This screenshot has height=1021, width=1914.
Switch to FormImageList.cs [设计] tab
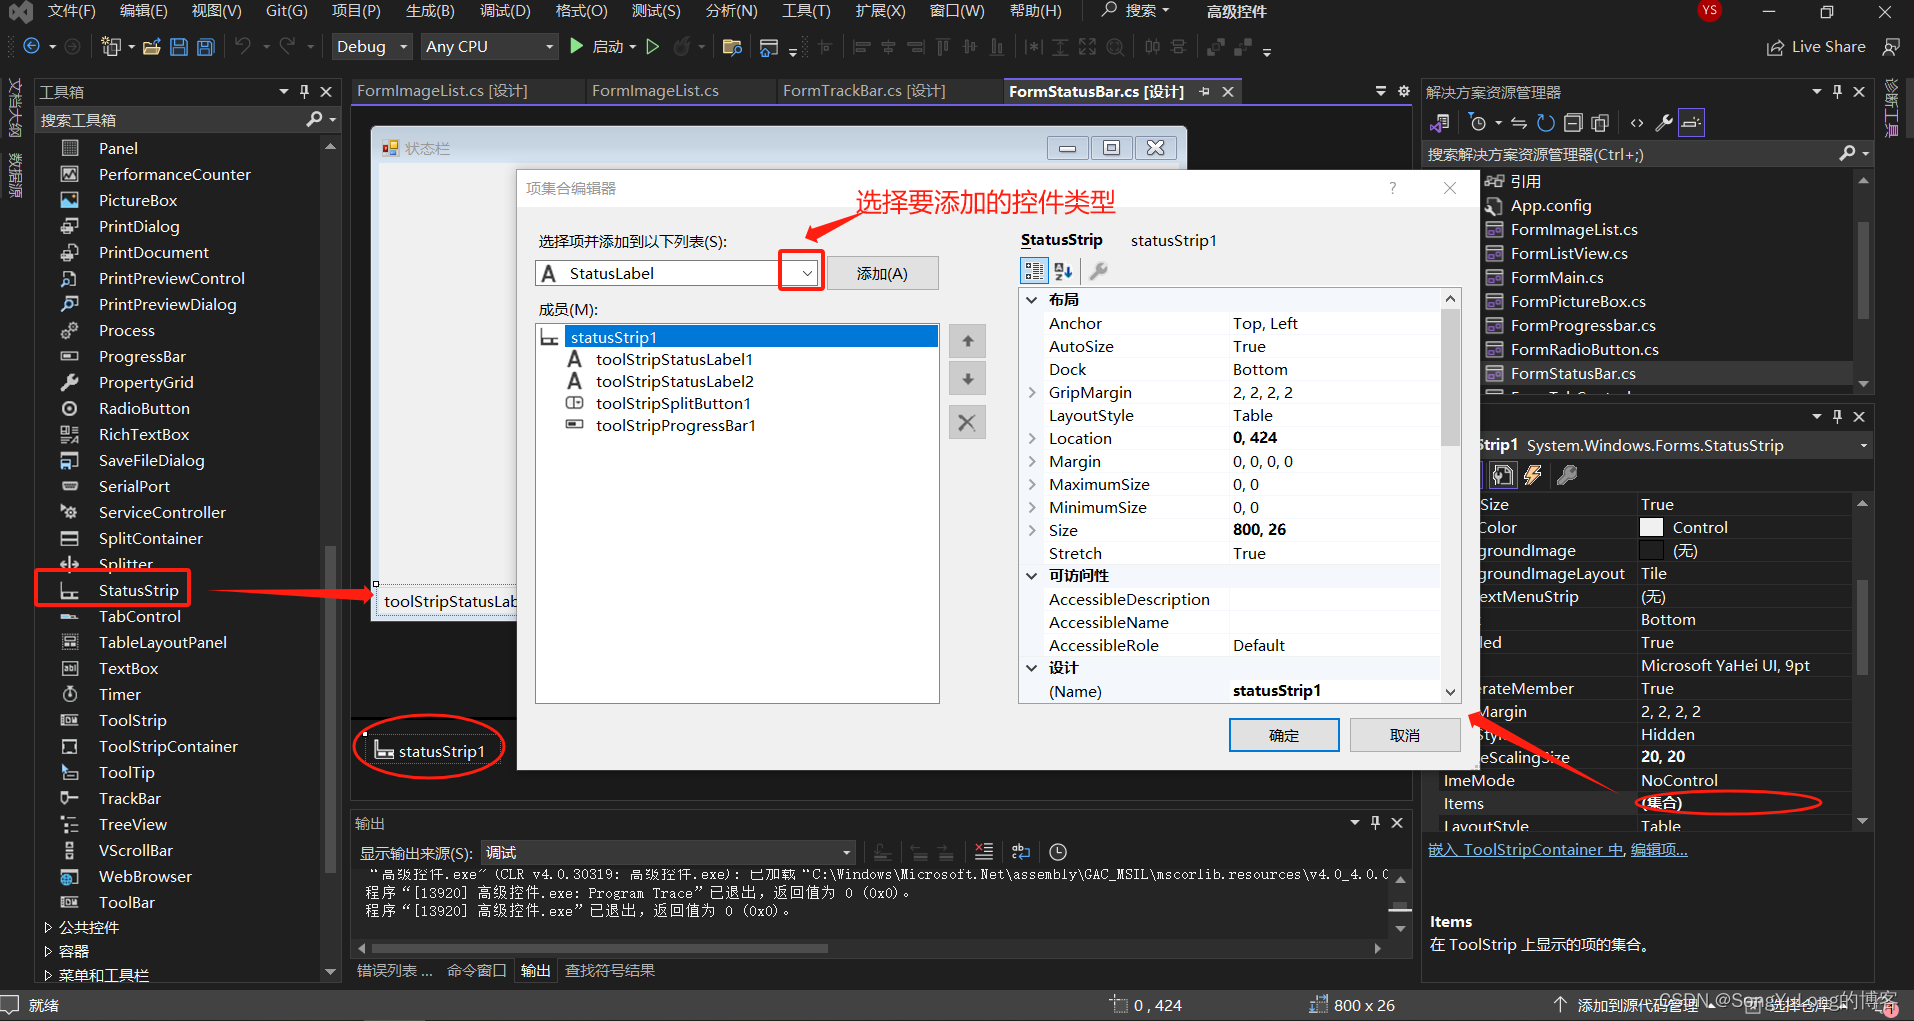(x=442, y=91)
